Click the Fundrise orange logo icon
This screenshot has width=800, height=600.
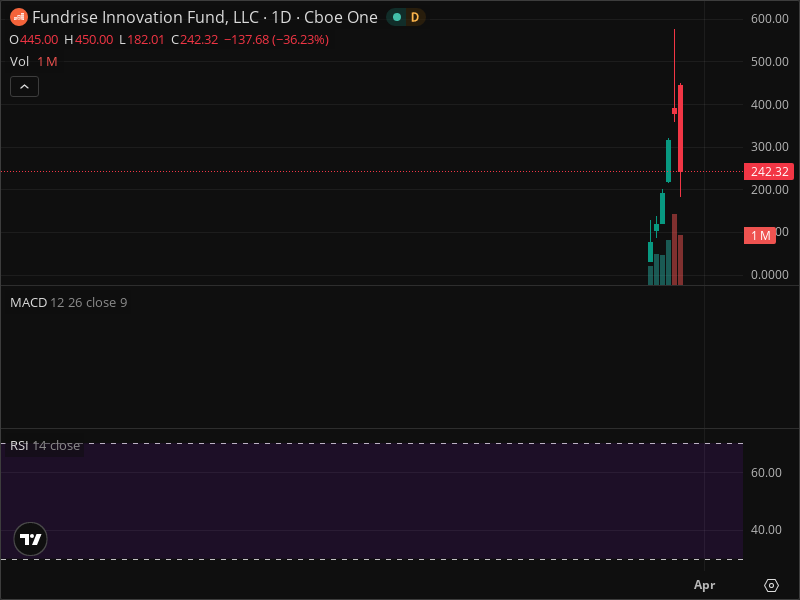pos(19,17)
